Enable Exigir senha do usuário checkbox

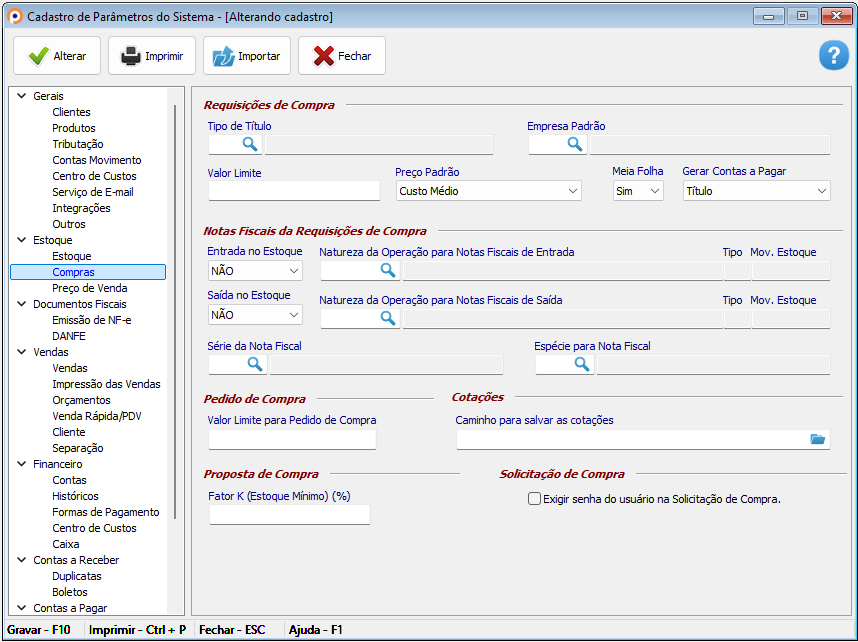tap(534, 499)
